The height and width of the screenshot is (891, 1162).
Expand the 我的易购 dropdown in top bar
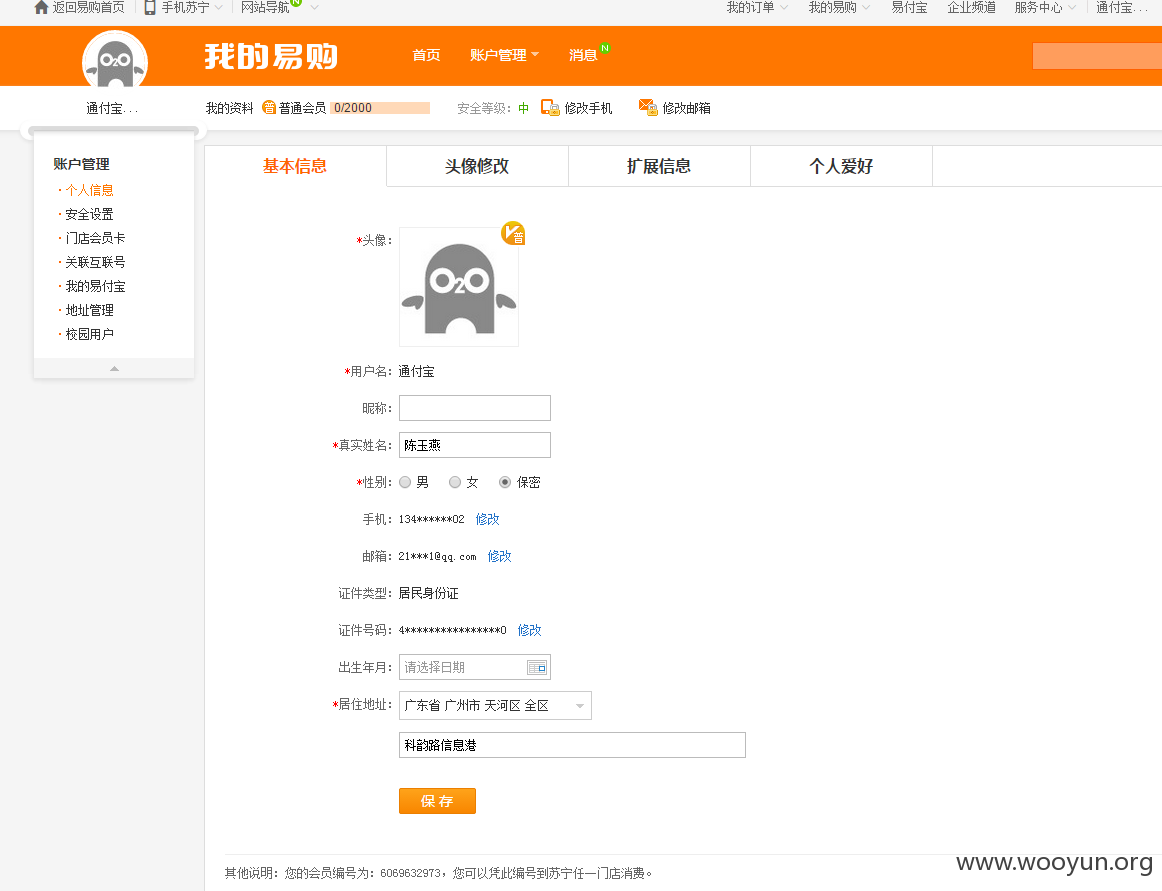pyautogui.click(x=866, y=7)
